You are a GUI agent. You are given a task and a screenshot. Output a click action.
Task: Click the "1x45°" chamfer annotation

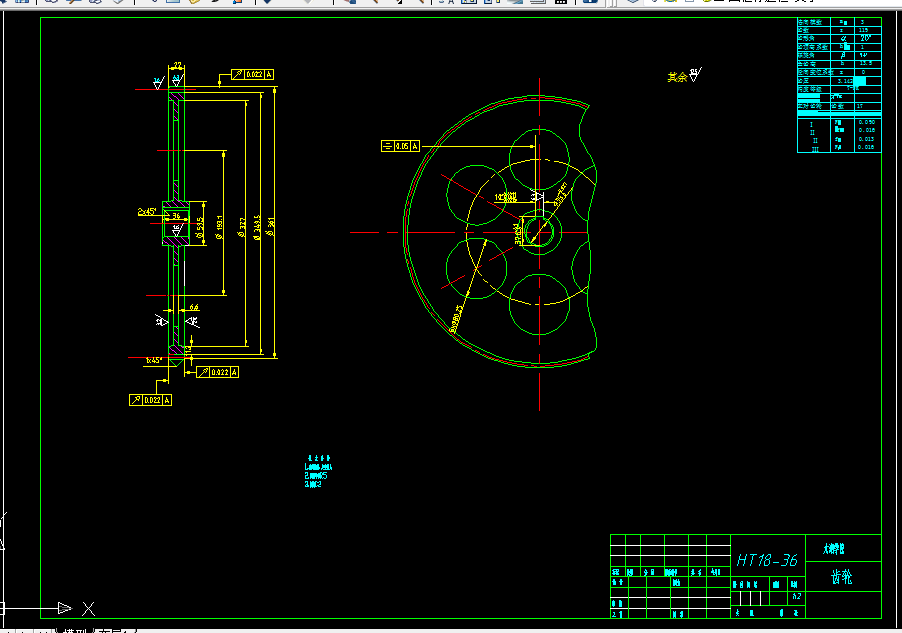pos(154,360)
